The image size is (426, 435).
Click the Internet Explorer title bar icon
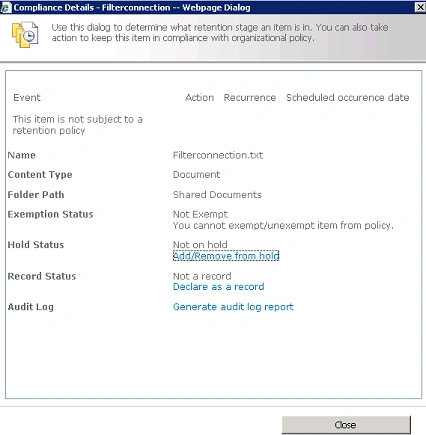(6, 7)
